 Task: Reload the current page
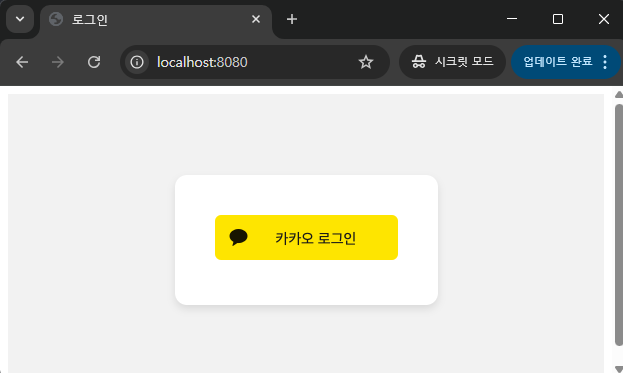tap(94, 62)
